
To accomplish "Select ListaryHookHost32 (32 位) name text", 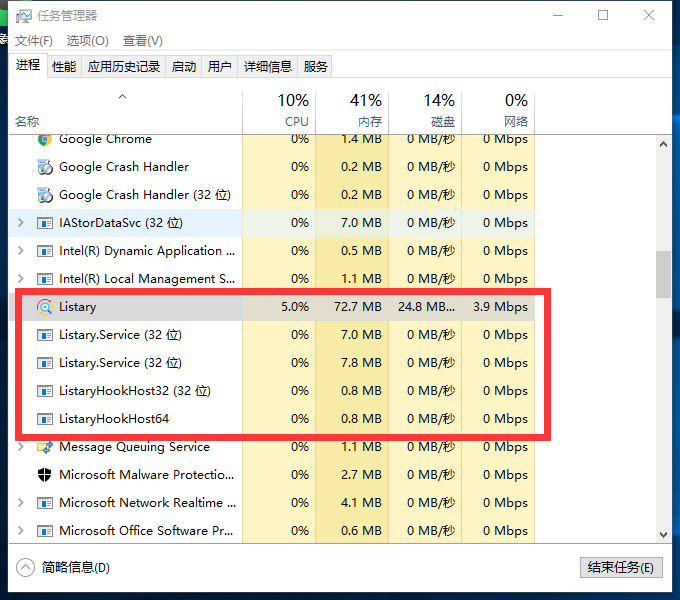I will 135,391.
